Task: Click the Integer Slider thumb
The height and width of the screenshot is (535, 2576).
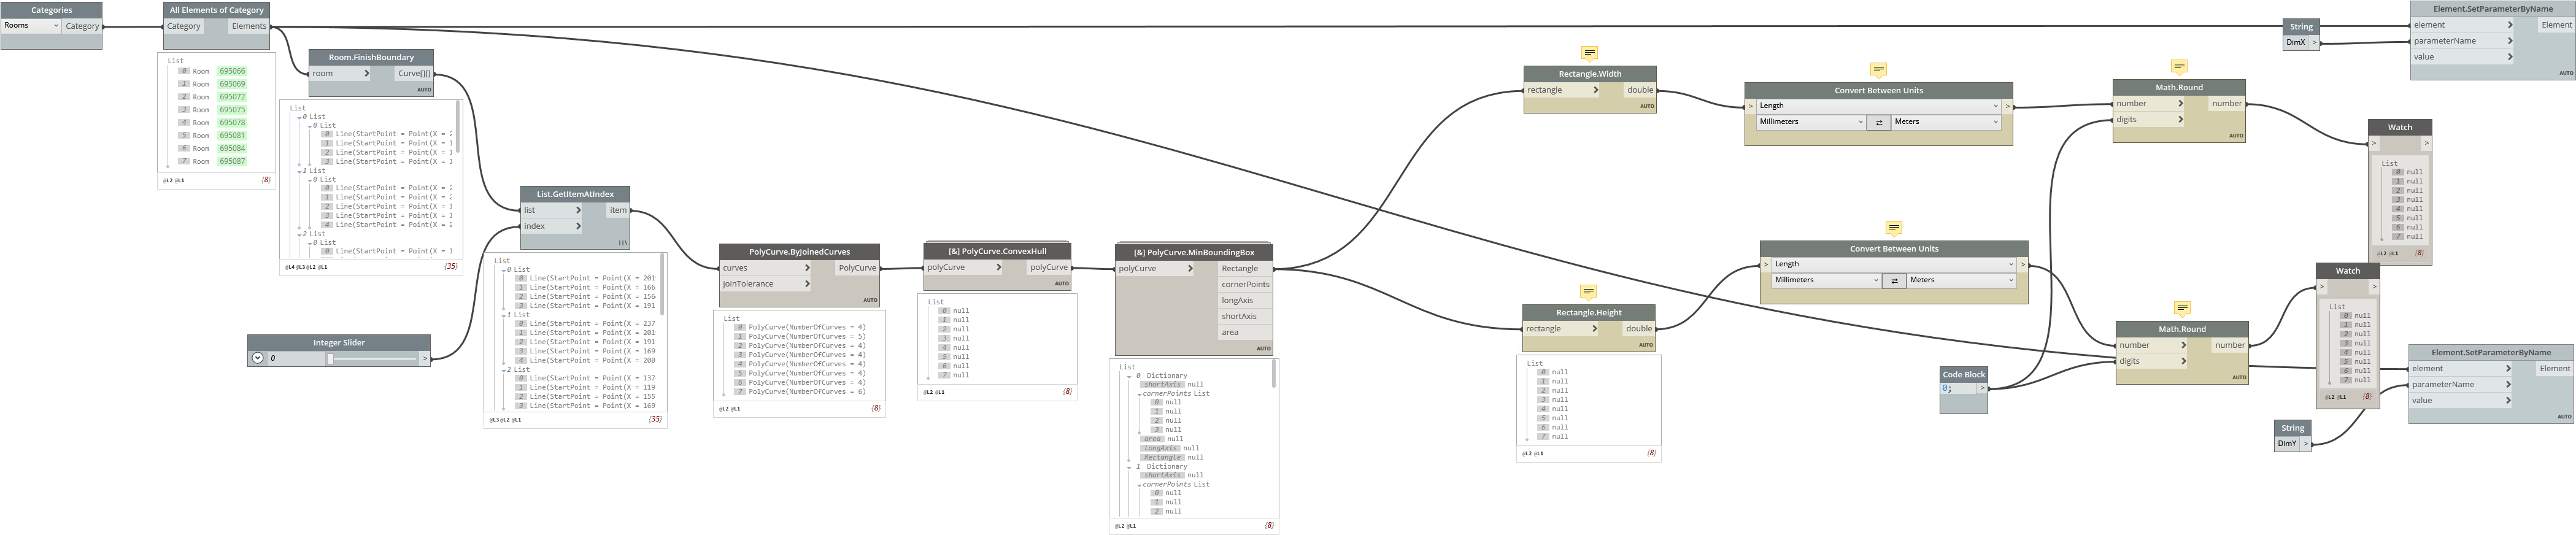Action: coord(329,358)
